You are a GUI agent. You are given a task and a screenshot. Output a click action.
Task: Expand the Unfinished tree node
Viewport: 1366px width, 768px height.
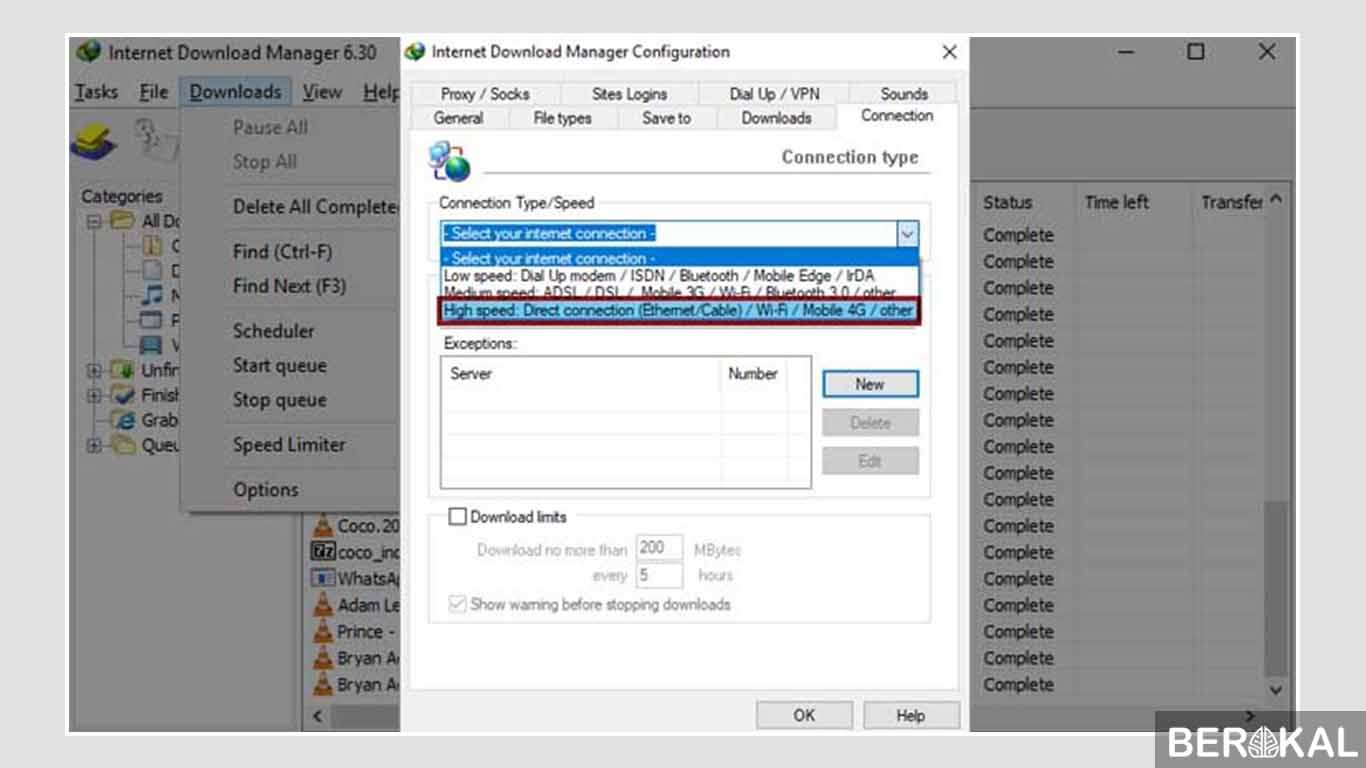pyautogui.click(x=94, y=370)
